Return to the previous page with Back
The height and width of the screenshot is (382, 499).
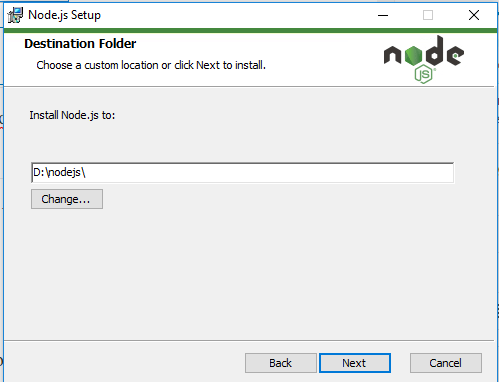click(x=281, y=363)
